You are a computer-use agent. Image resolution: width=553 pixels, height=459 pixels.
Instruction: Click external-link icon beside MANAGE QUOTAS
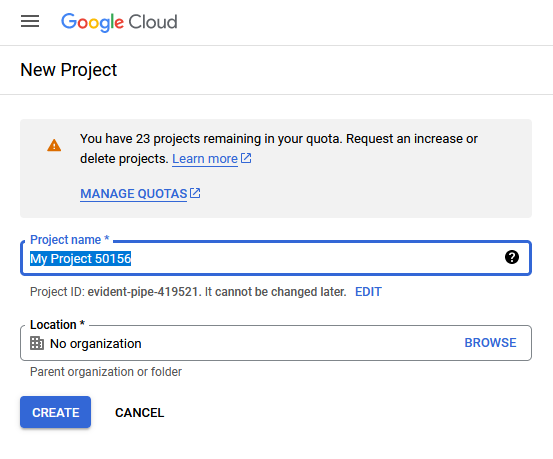click(195, 193)
